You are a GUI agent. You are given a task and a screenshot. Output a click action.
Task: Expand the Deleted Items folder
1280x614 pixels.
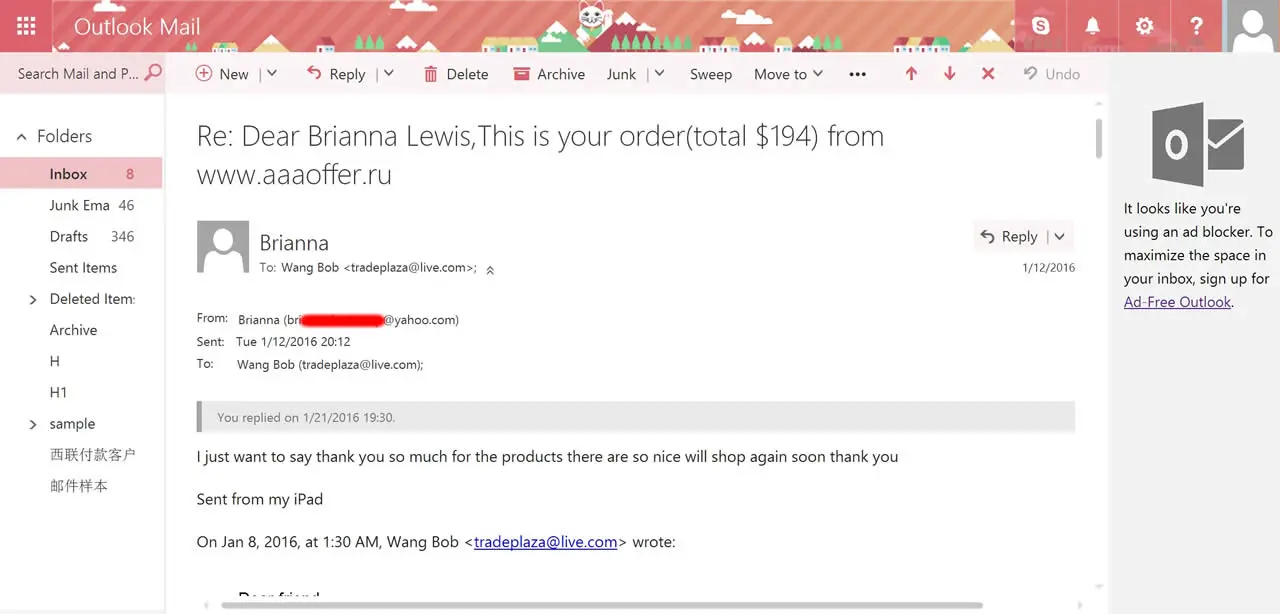point(33,299)
